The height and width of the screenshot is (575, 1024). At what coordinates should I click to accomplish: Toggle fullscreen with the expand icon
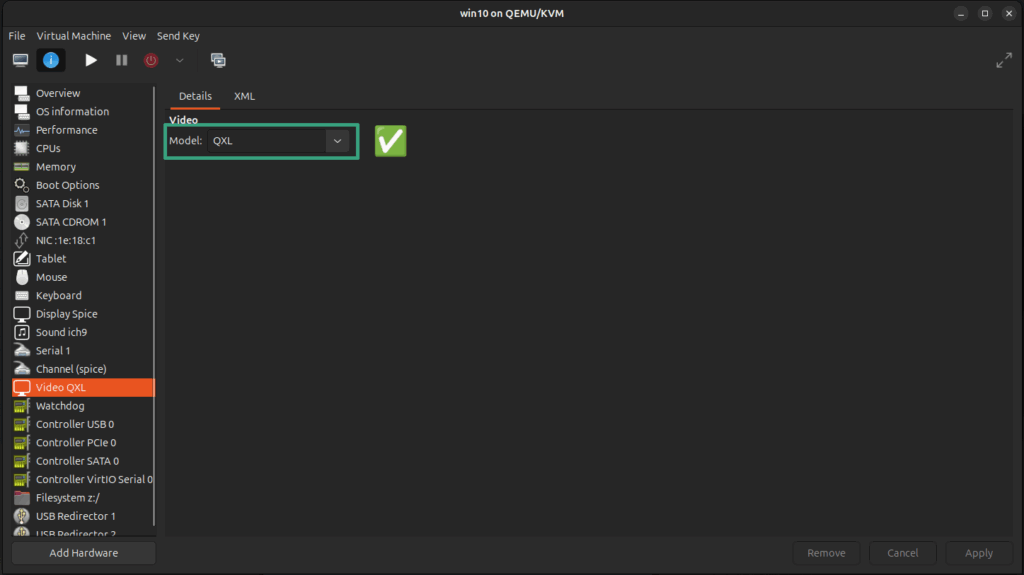coord(1004,60)
